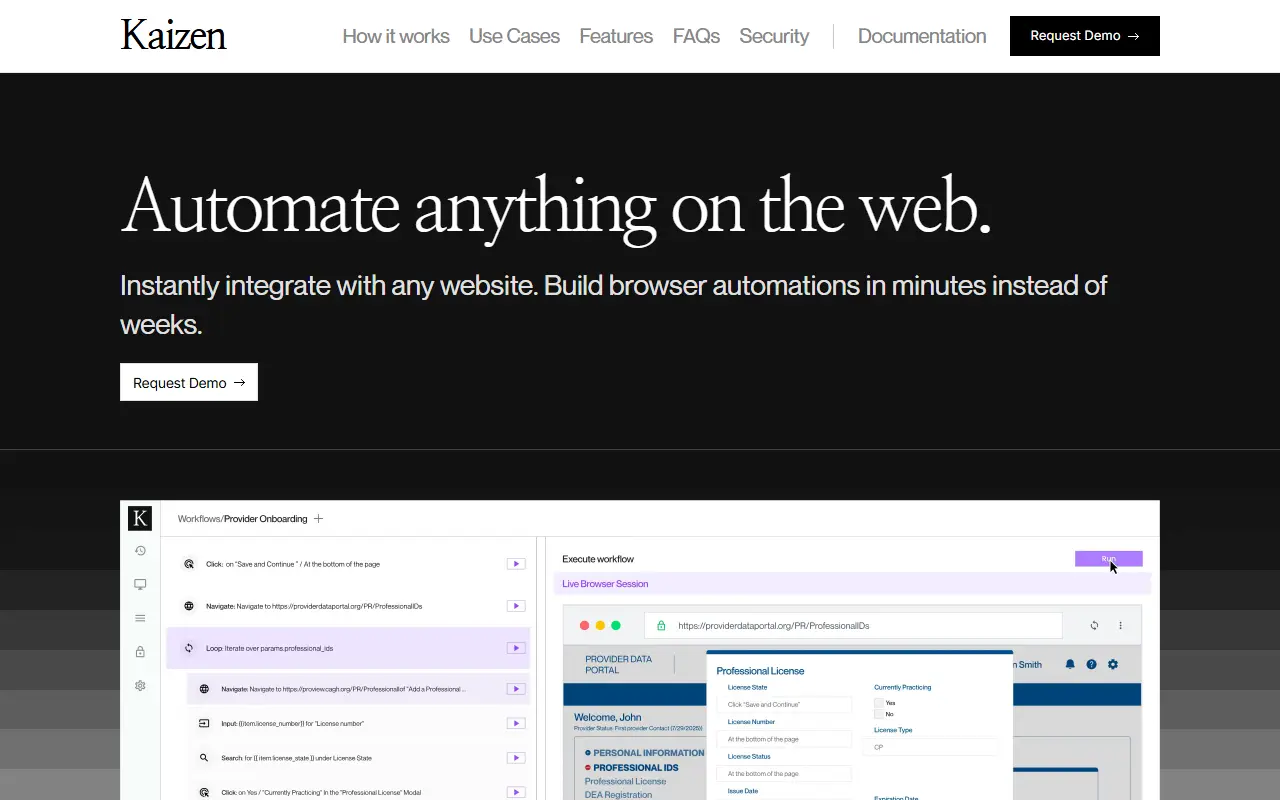
Task: Click the globe icon on the providerdataportal Navigate step
Action: click(188, 606)
